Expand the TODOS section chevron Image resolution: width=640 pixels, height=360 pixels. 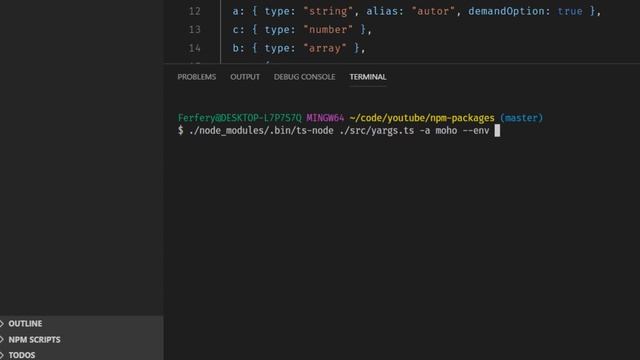click(x=2, y=355)
